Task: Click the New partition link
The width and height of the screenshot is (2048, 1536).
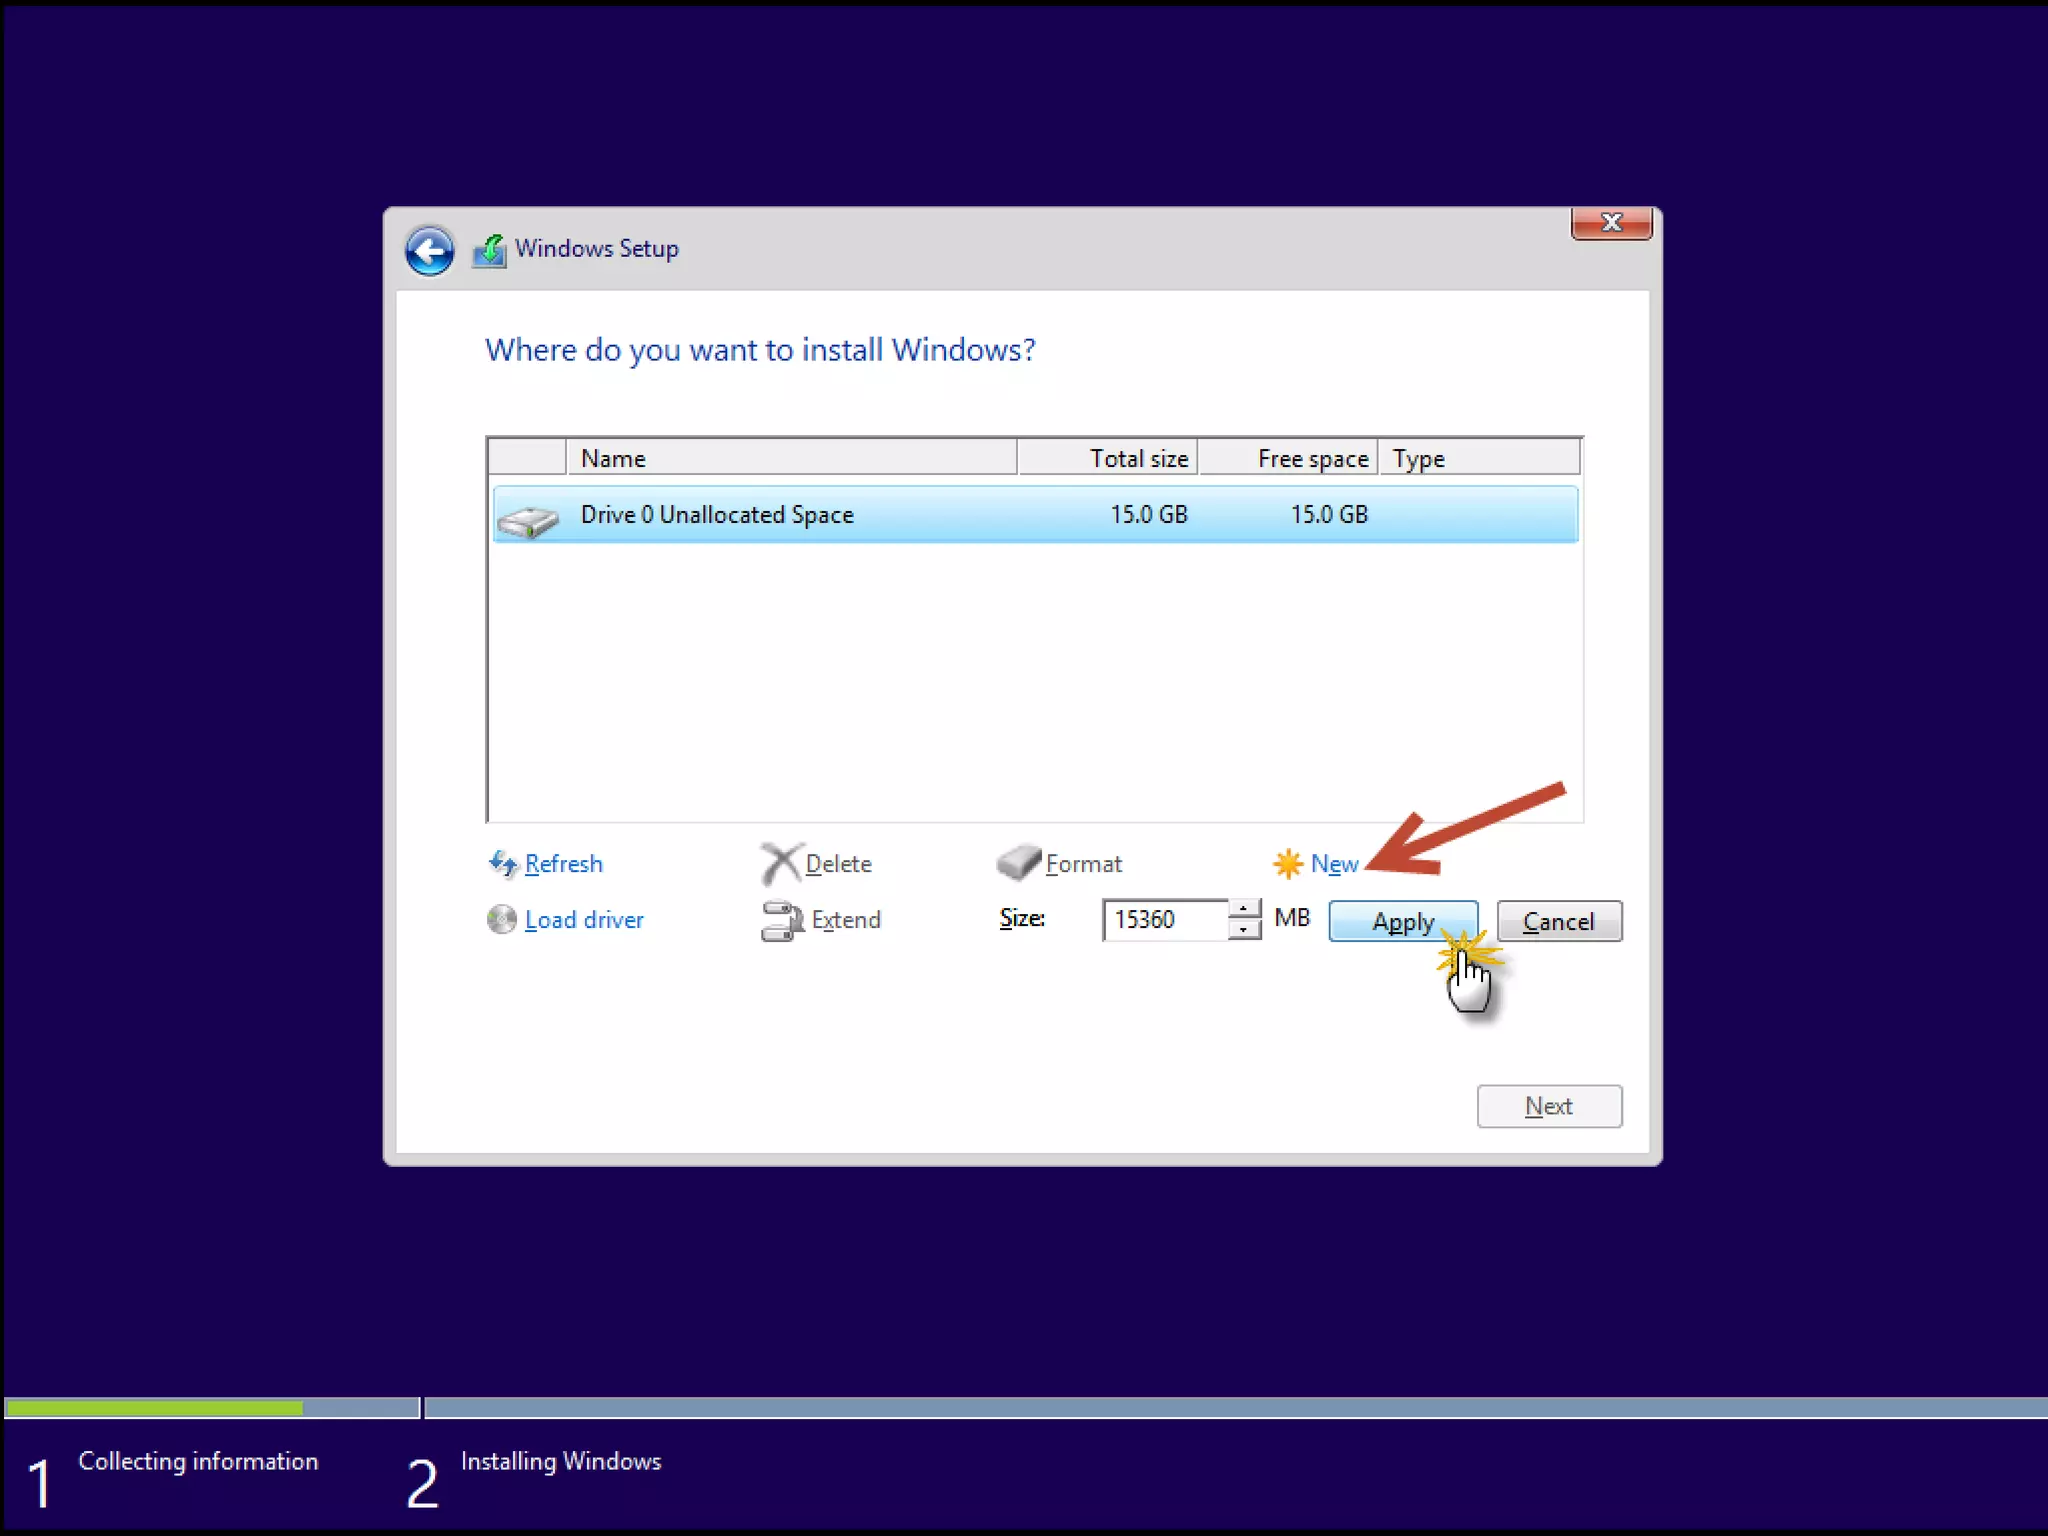Action: pos(1334,864)
